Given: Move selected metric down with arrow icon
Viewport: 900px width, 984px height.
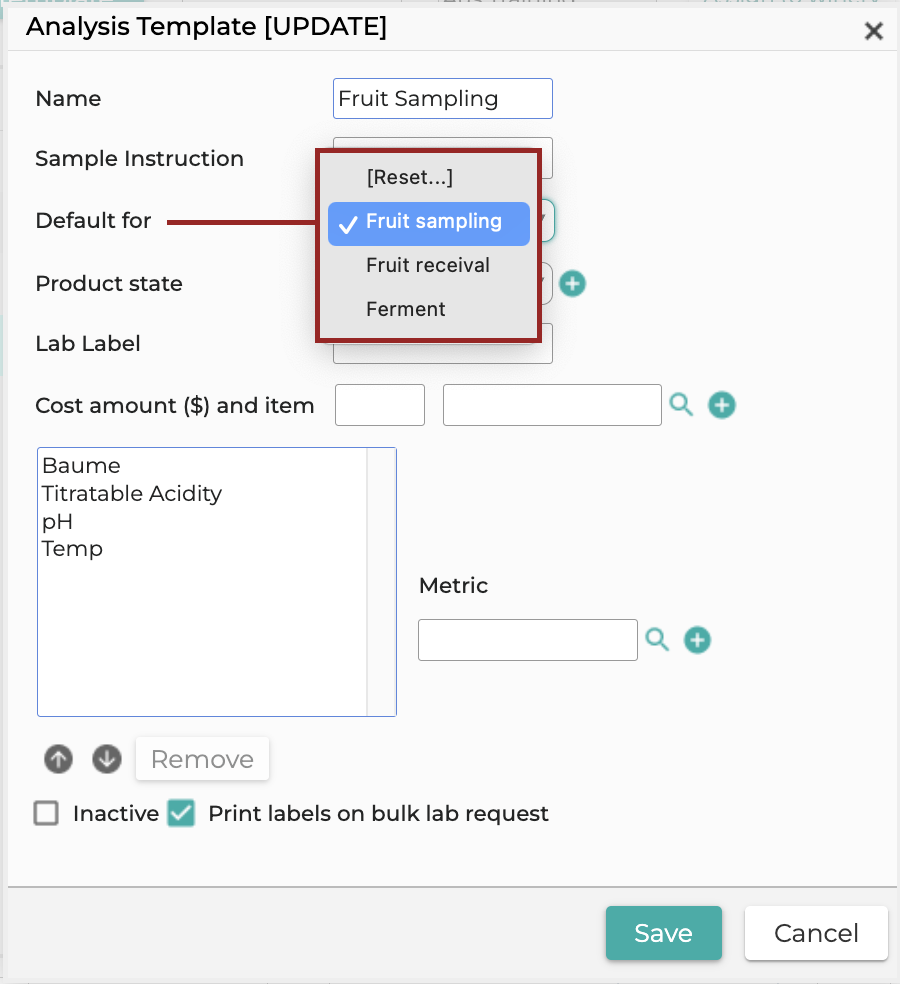Looking at the screenshot, I should pos(107,759).
